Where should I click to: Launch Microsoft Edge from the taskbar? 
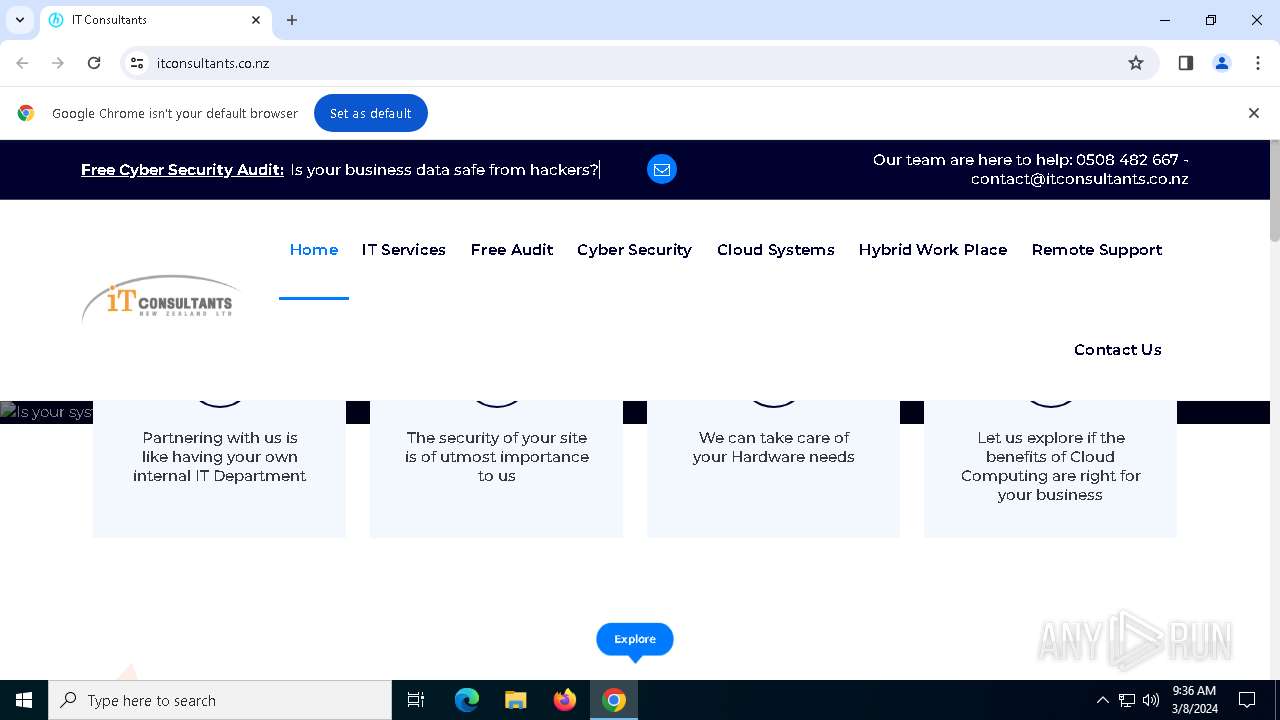point(467,700)
